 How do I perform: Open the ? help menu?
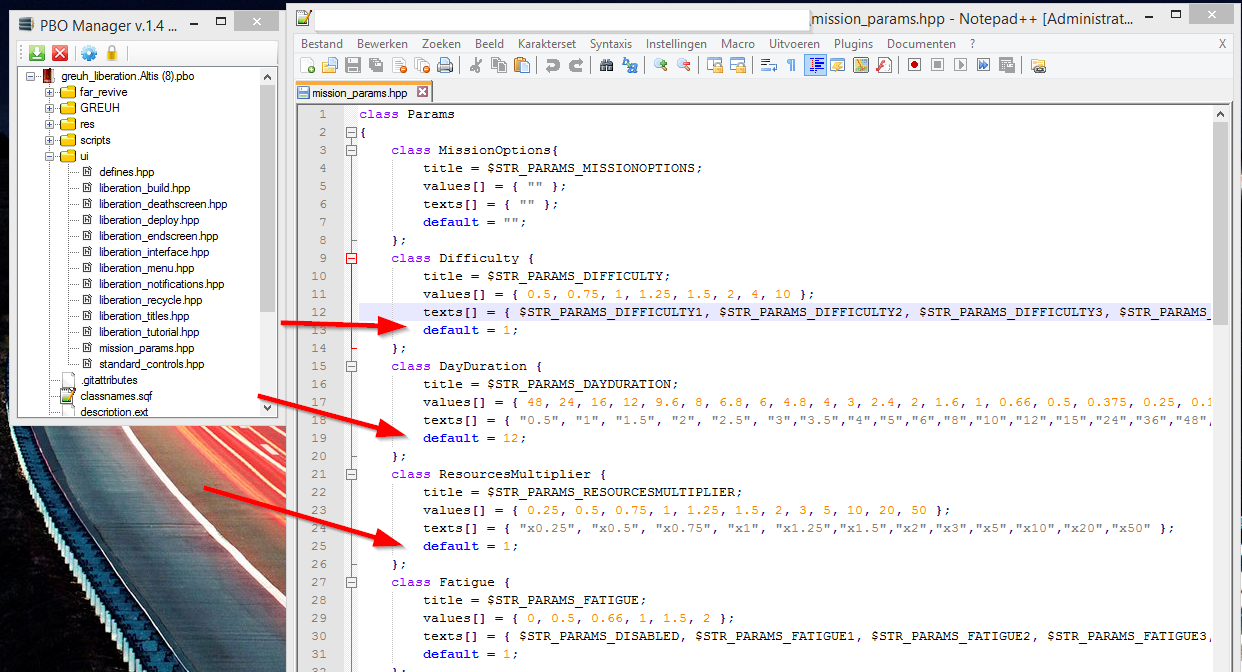tap(972, 44)
